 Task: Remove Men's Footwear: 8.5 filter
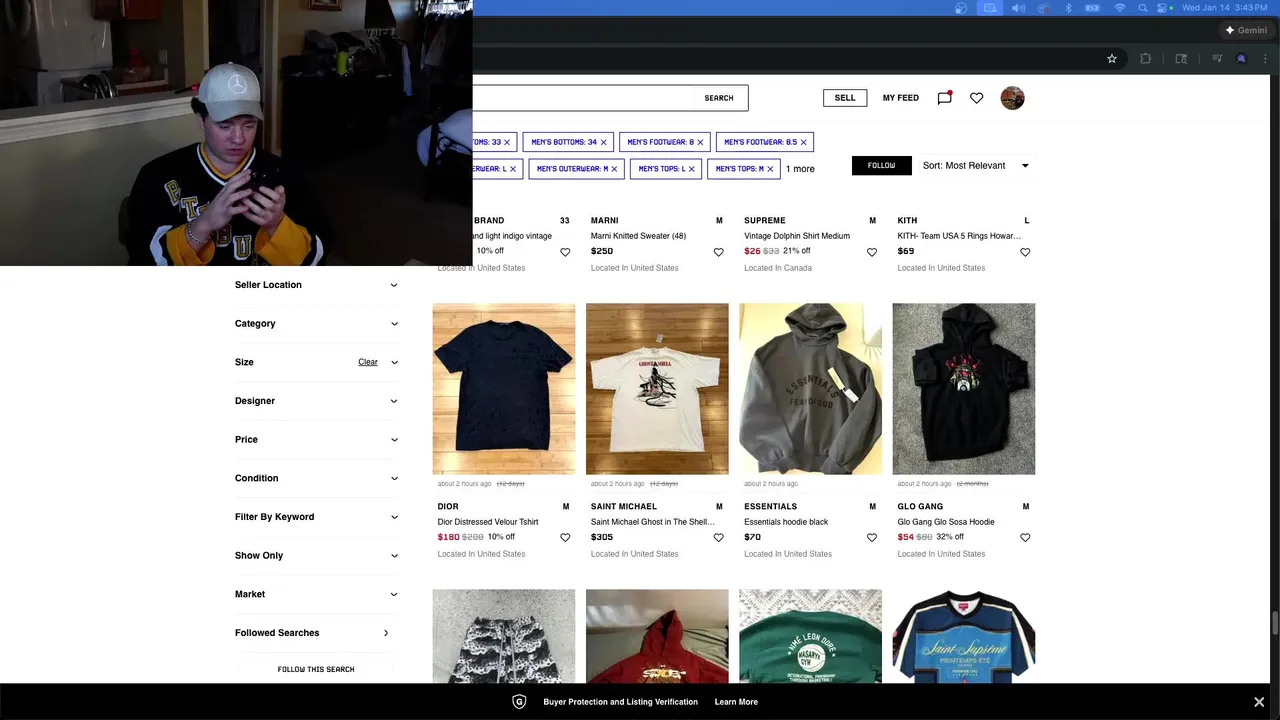[x=803, y=142]
